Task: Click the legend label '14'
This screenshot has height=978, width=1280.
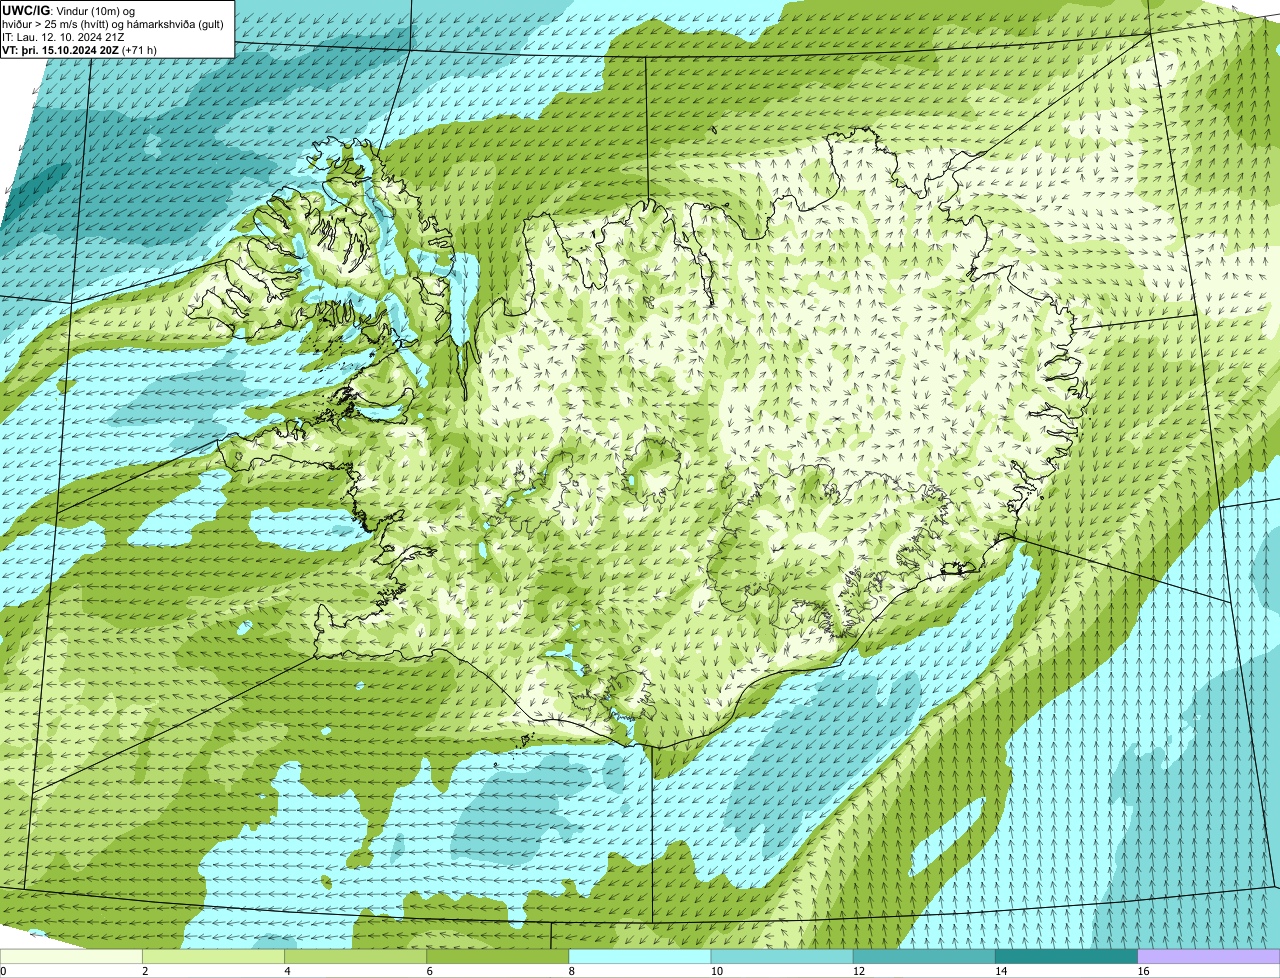Action: tap(1001, 971)
